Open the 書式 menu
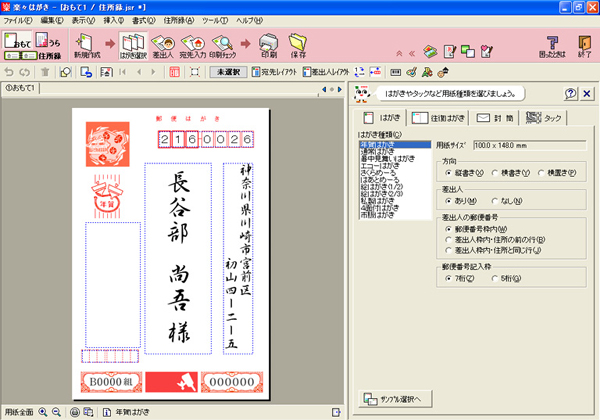Image resolution: width=600 pixels, height=420 pixels. click(x=143, y=20)
